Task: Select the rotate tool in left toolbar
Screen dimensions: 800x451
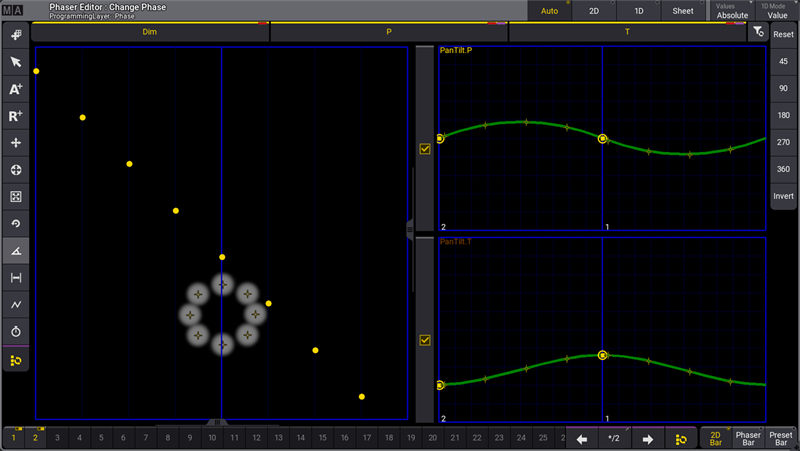Action: pos(16,223)
